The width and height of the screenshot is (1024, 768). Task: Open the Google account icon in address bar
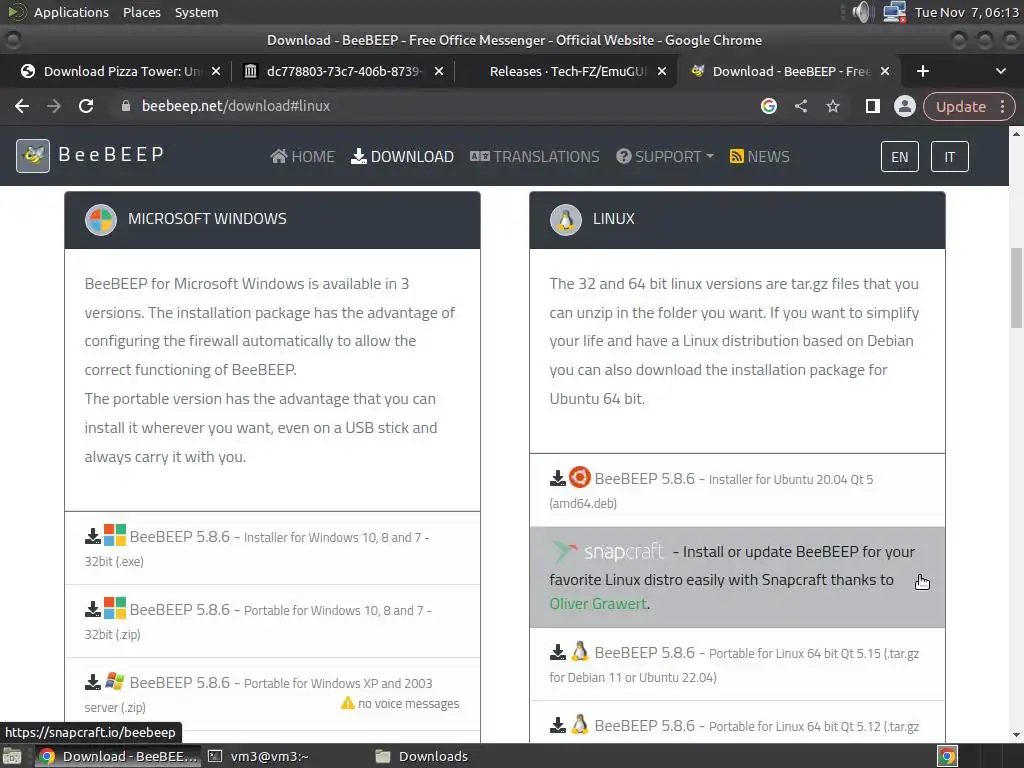tap(769, 106)
